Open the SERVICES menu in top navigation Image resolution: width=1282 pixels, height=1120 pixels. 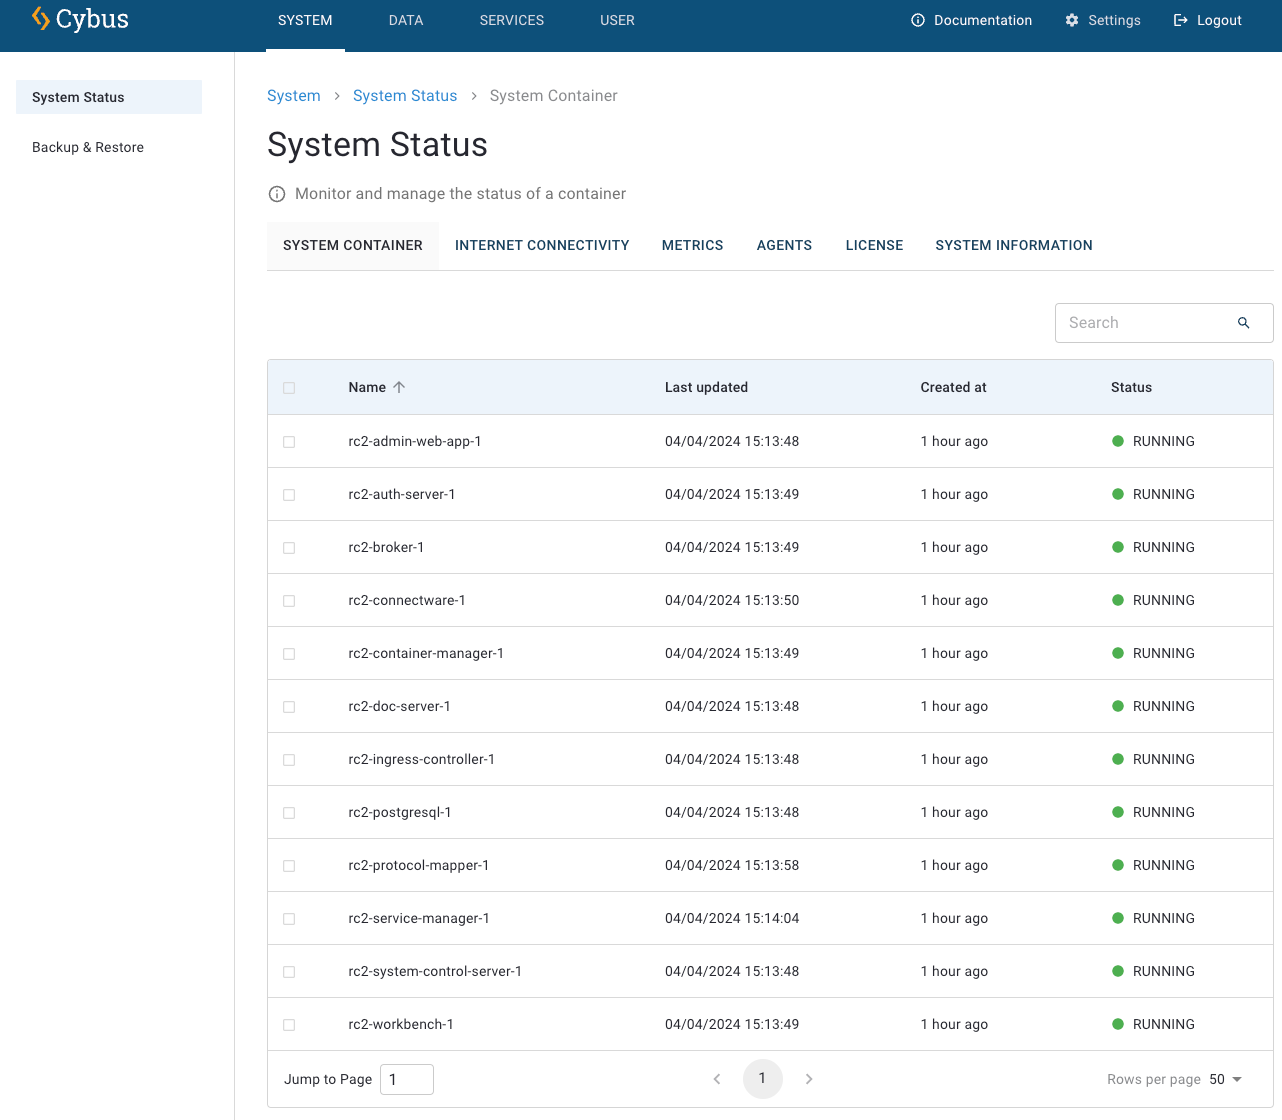tap(511, 20)
